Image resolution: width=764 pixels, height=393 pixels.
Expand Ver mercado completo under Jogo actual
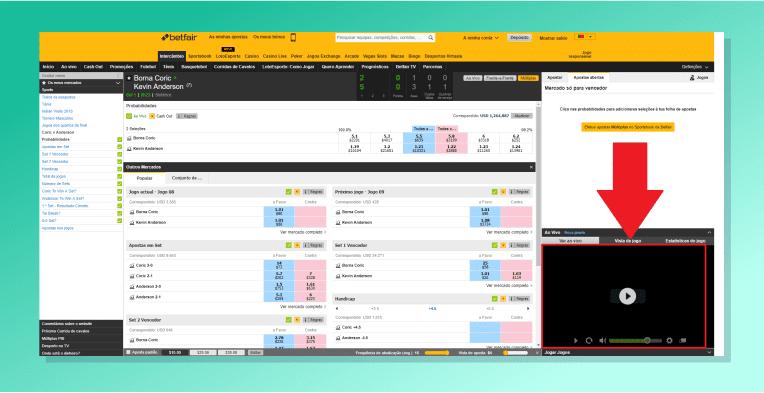304,232
